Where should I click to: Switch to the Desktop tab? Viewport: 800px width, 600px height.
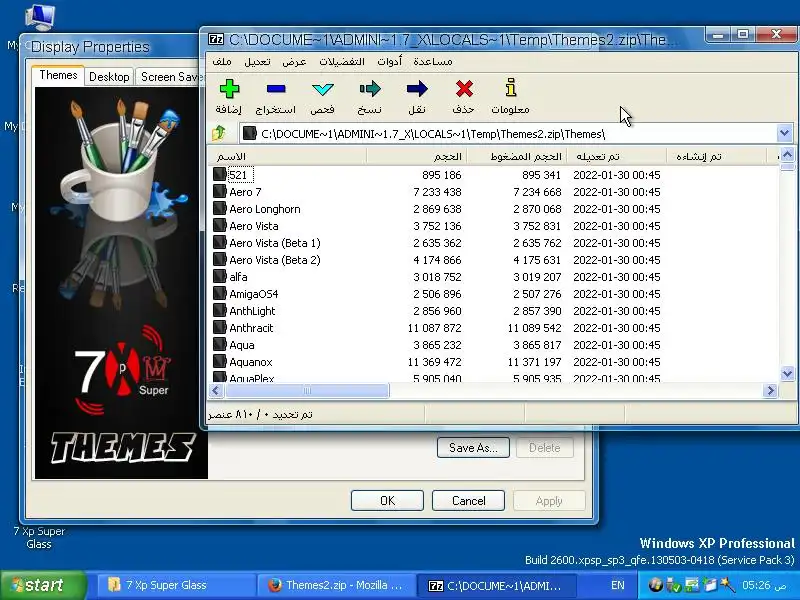[109, 77]
